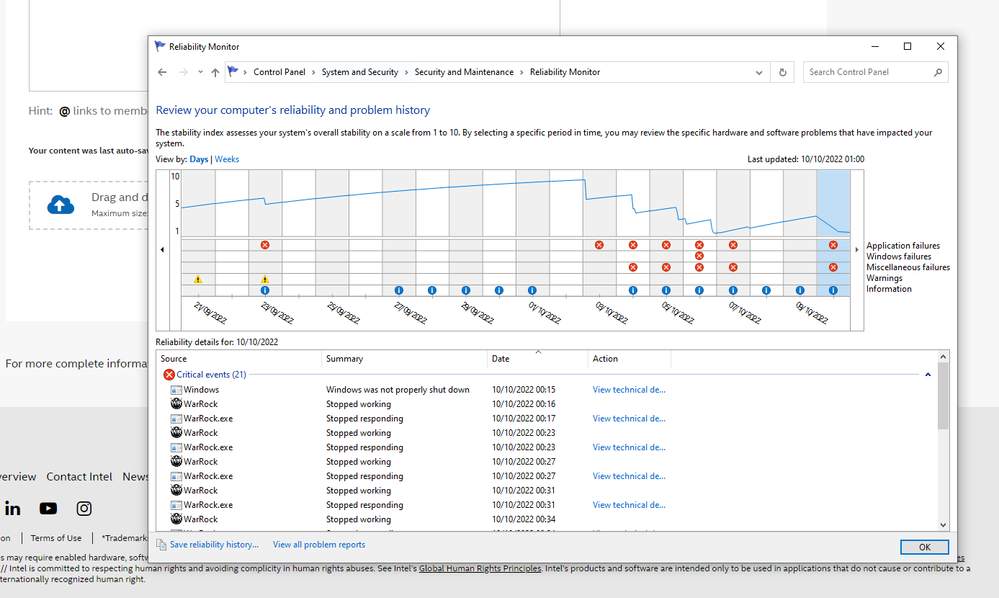View technical details for WarRock.exe at 00:27

[629, 476]
